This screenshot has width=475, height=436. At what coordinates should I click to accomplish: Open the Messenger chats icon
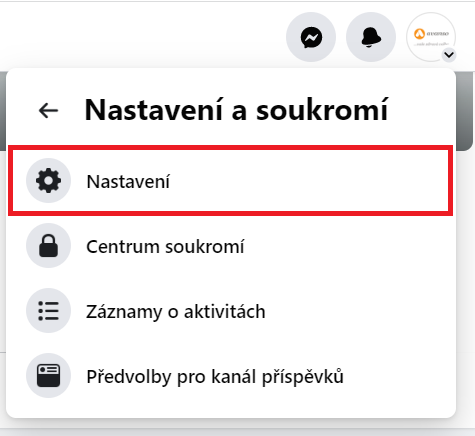coord(311,37)
